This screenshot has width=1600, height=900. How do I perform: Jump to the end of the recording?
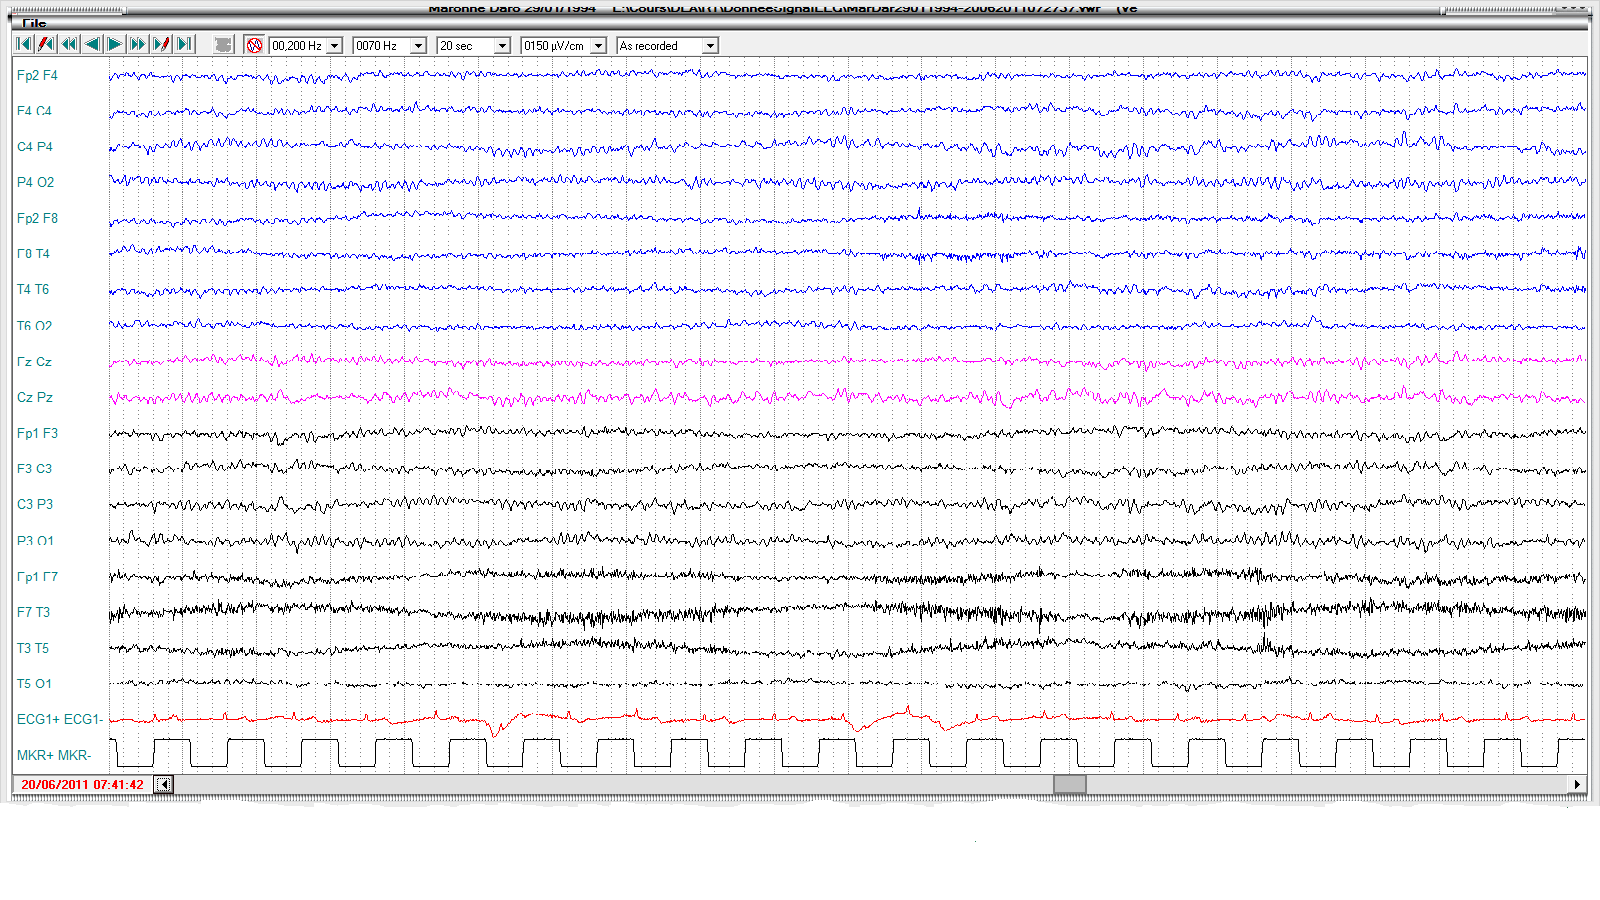pyautogui.click(x=184, y=45)
